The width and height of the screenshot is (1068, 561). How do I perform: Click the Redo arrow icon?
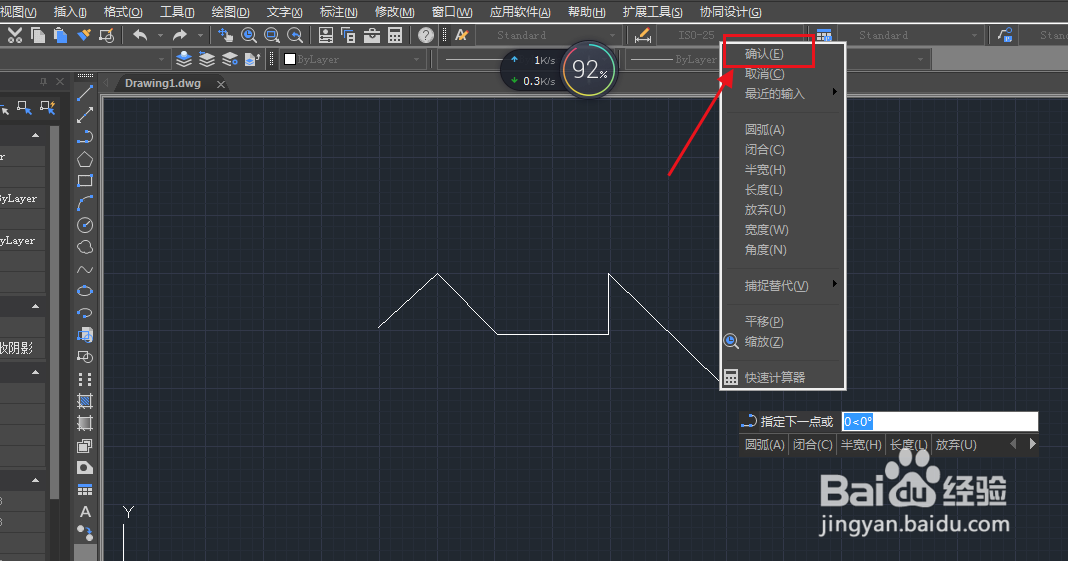click(x=179, y=35)
